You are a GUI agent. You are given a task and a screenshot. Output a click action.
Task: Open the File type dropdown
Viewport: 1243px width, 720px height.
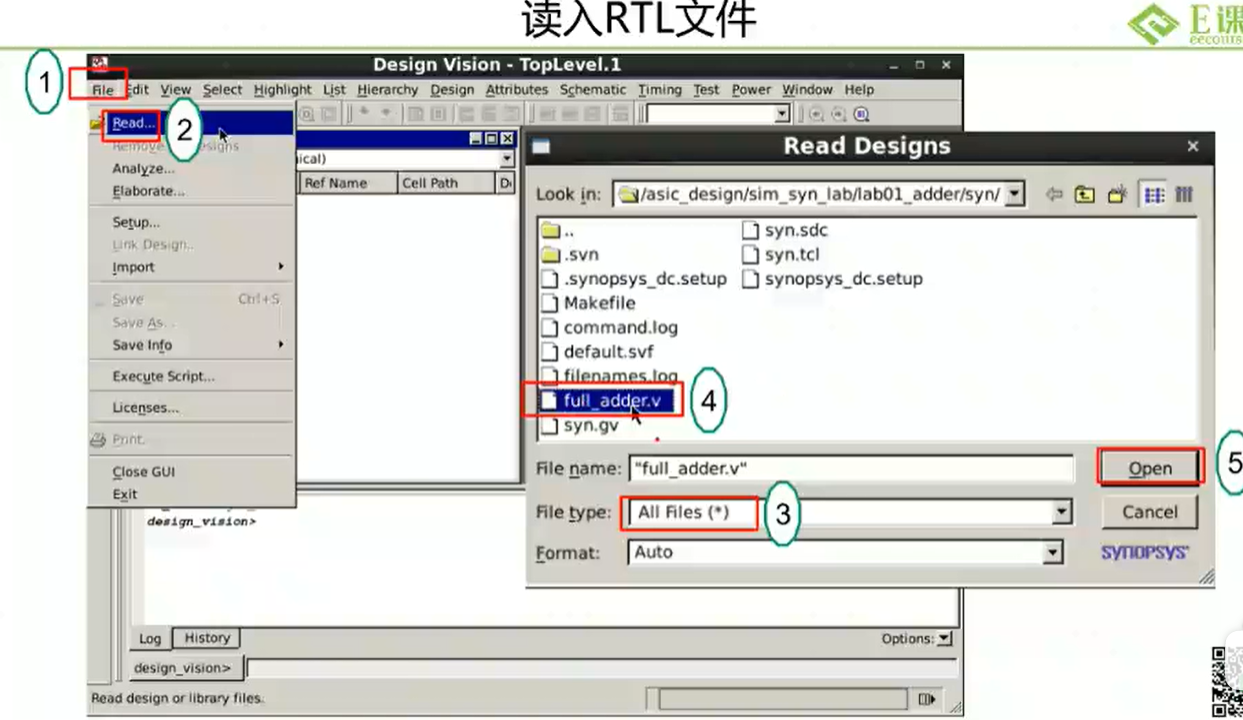point(1061,512)
